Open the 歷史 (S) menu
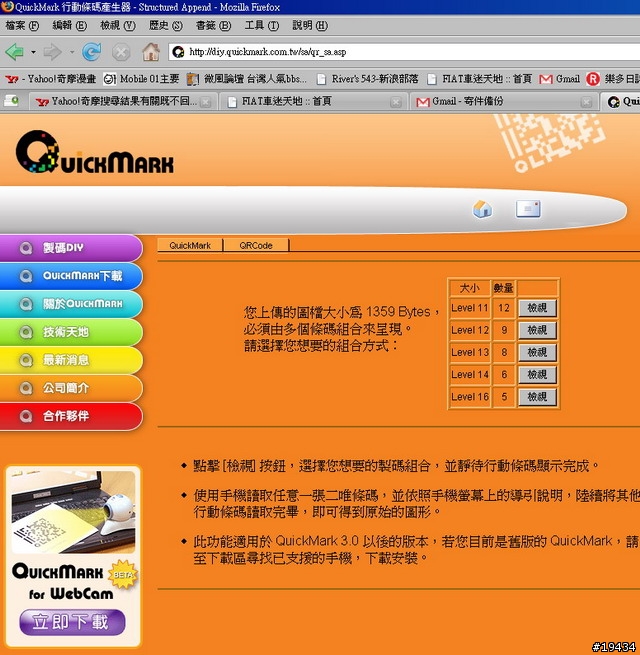The height and width of the screenshot is (655, 640). click(x=166, y=25)
